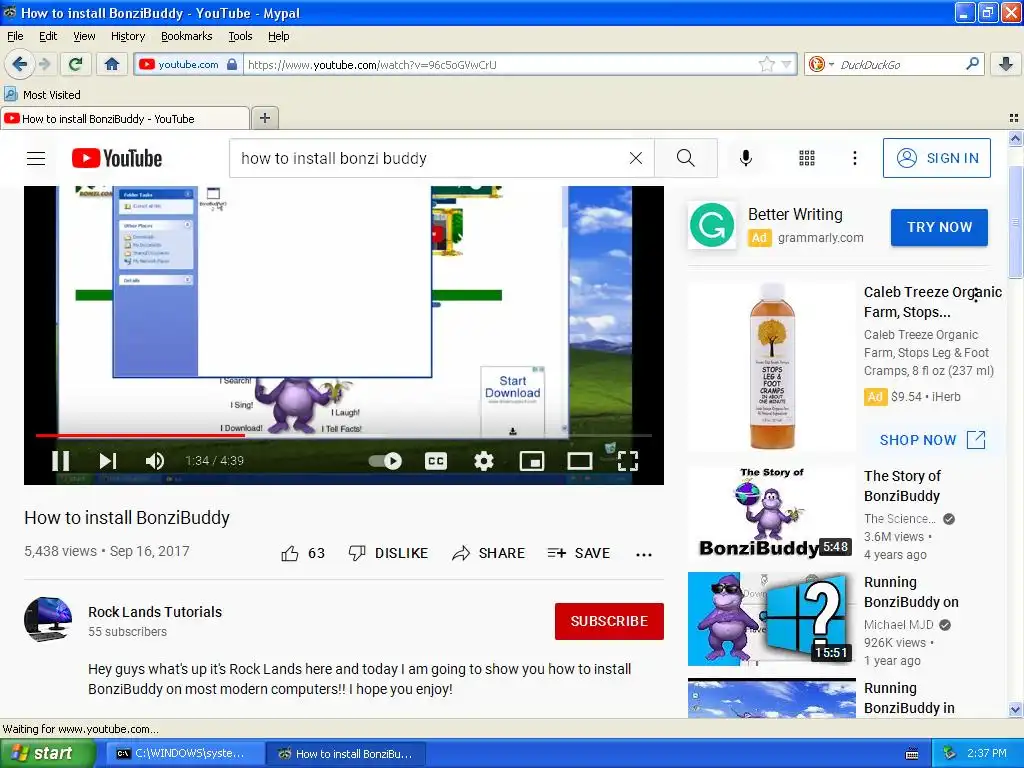Open the Windows start button
The width and height of the screenshot is (1024, 768).
47,754
